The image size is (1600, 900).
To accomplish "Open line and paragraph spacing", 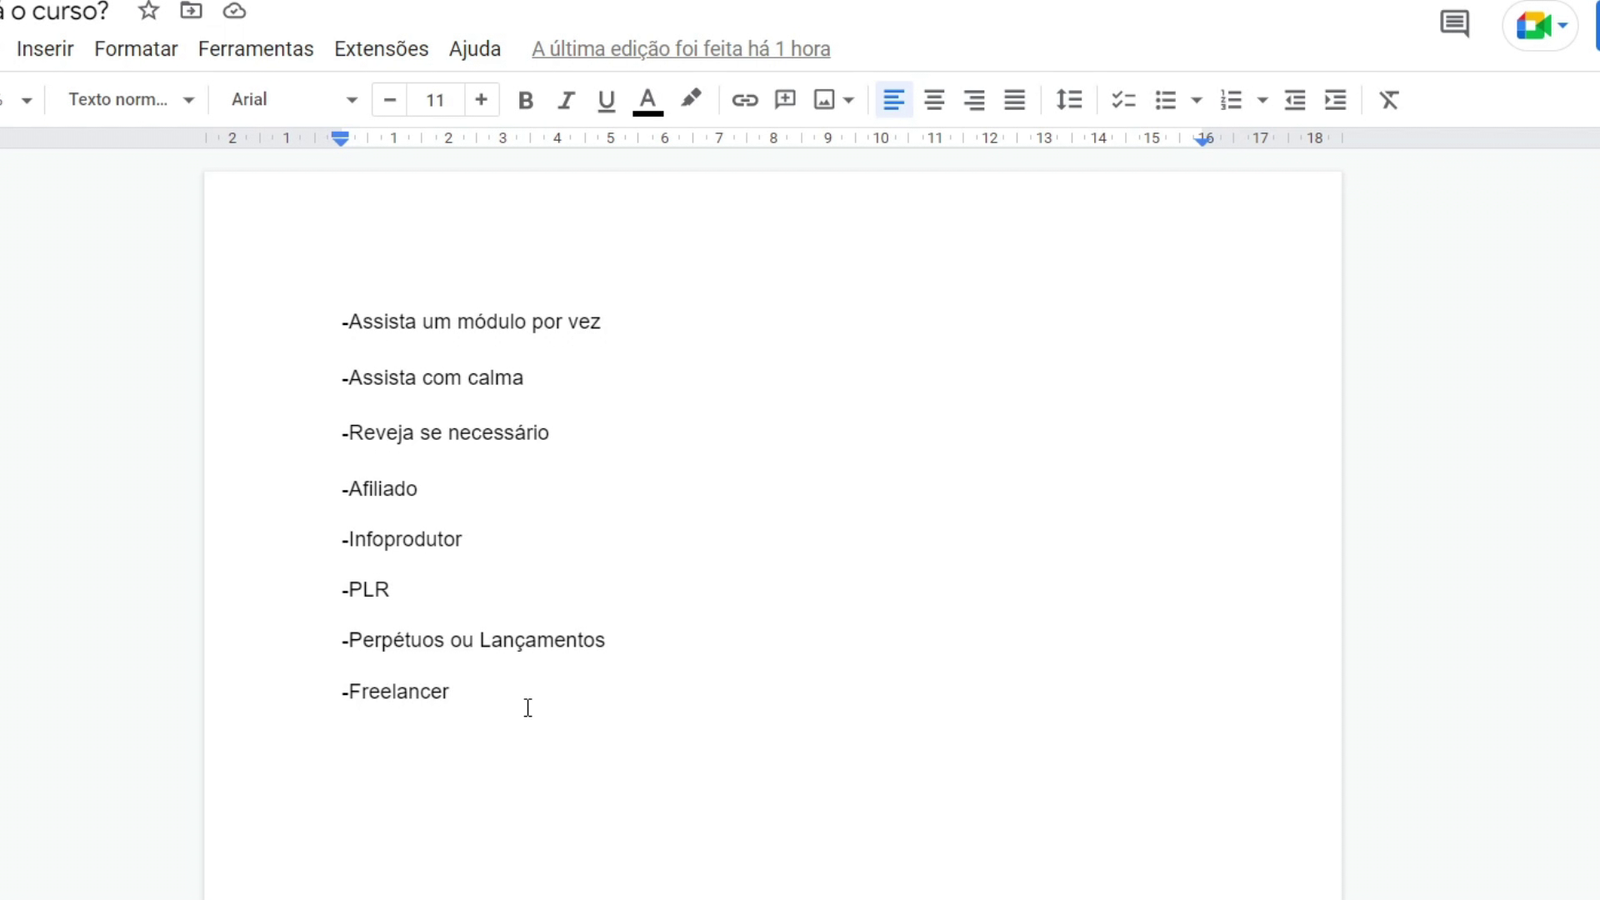I will point(1069,100).
